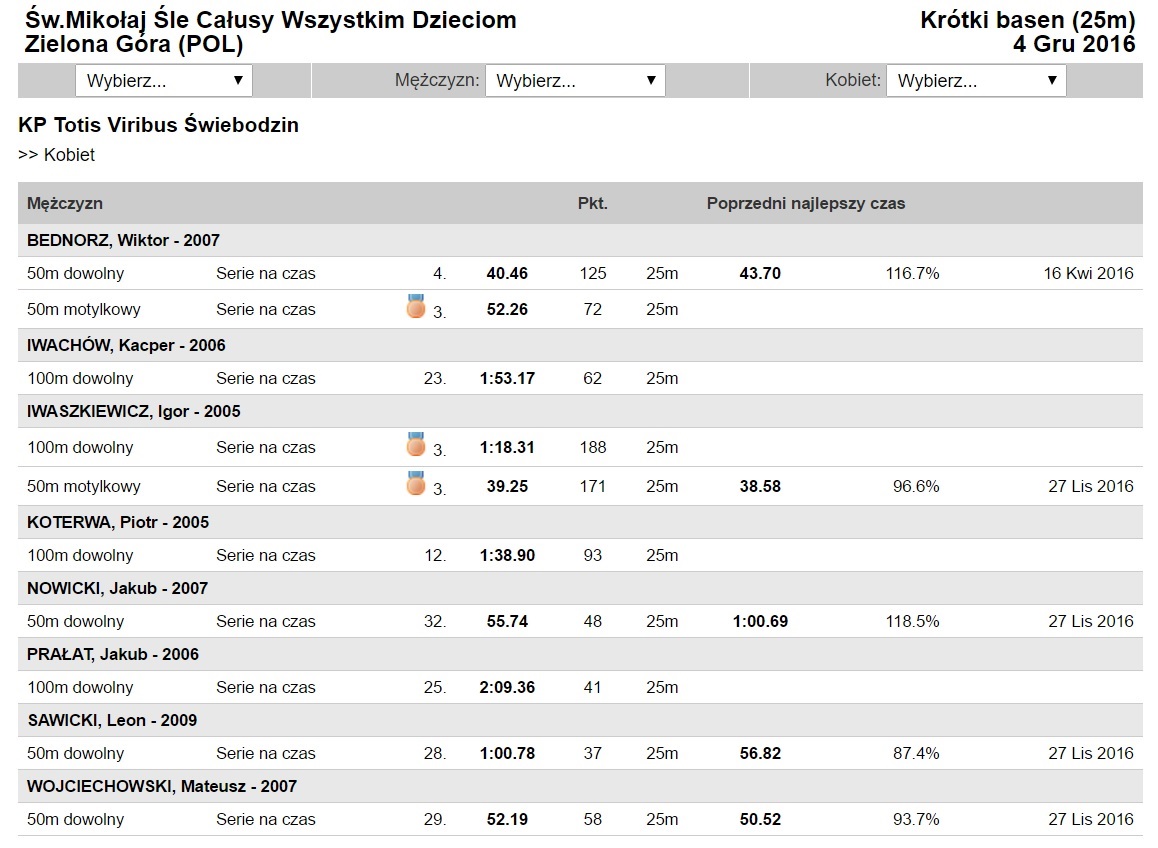
Task: Open swimmer KOTERWA, Piotr - 2005
Action: point(118,522)
